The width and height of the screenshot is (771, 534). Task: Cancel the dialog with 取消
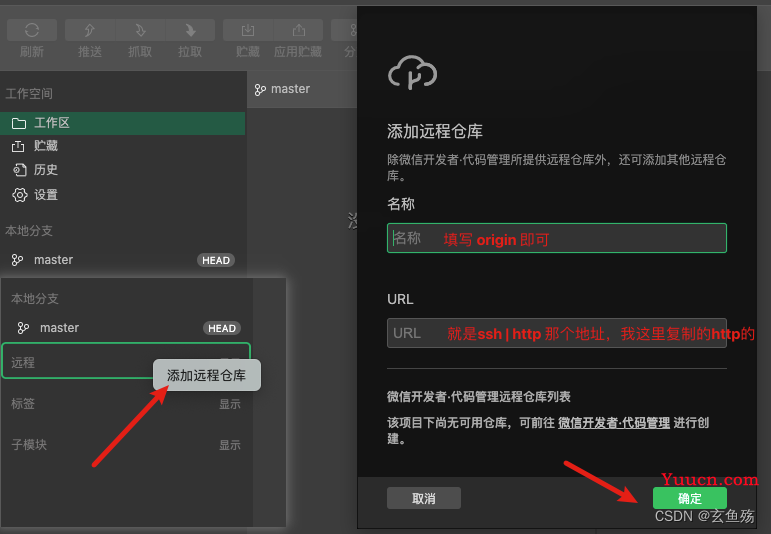[x=424, y=498]
